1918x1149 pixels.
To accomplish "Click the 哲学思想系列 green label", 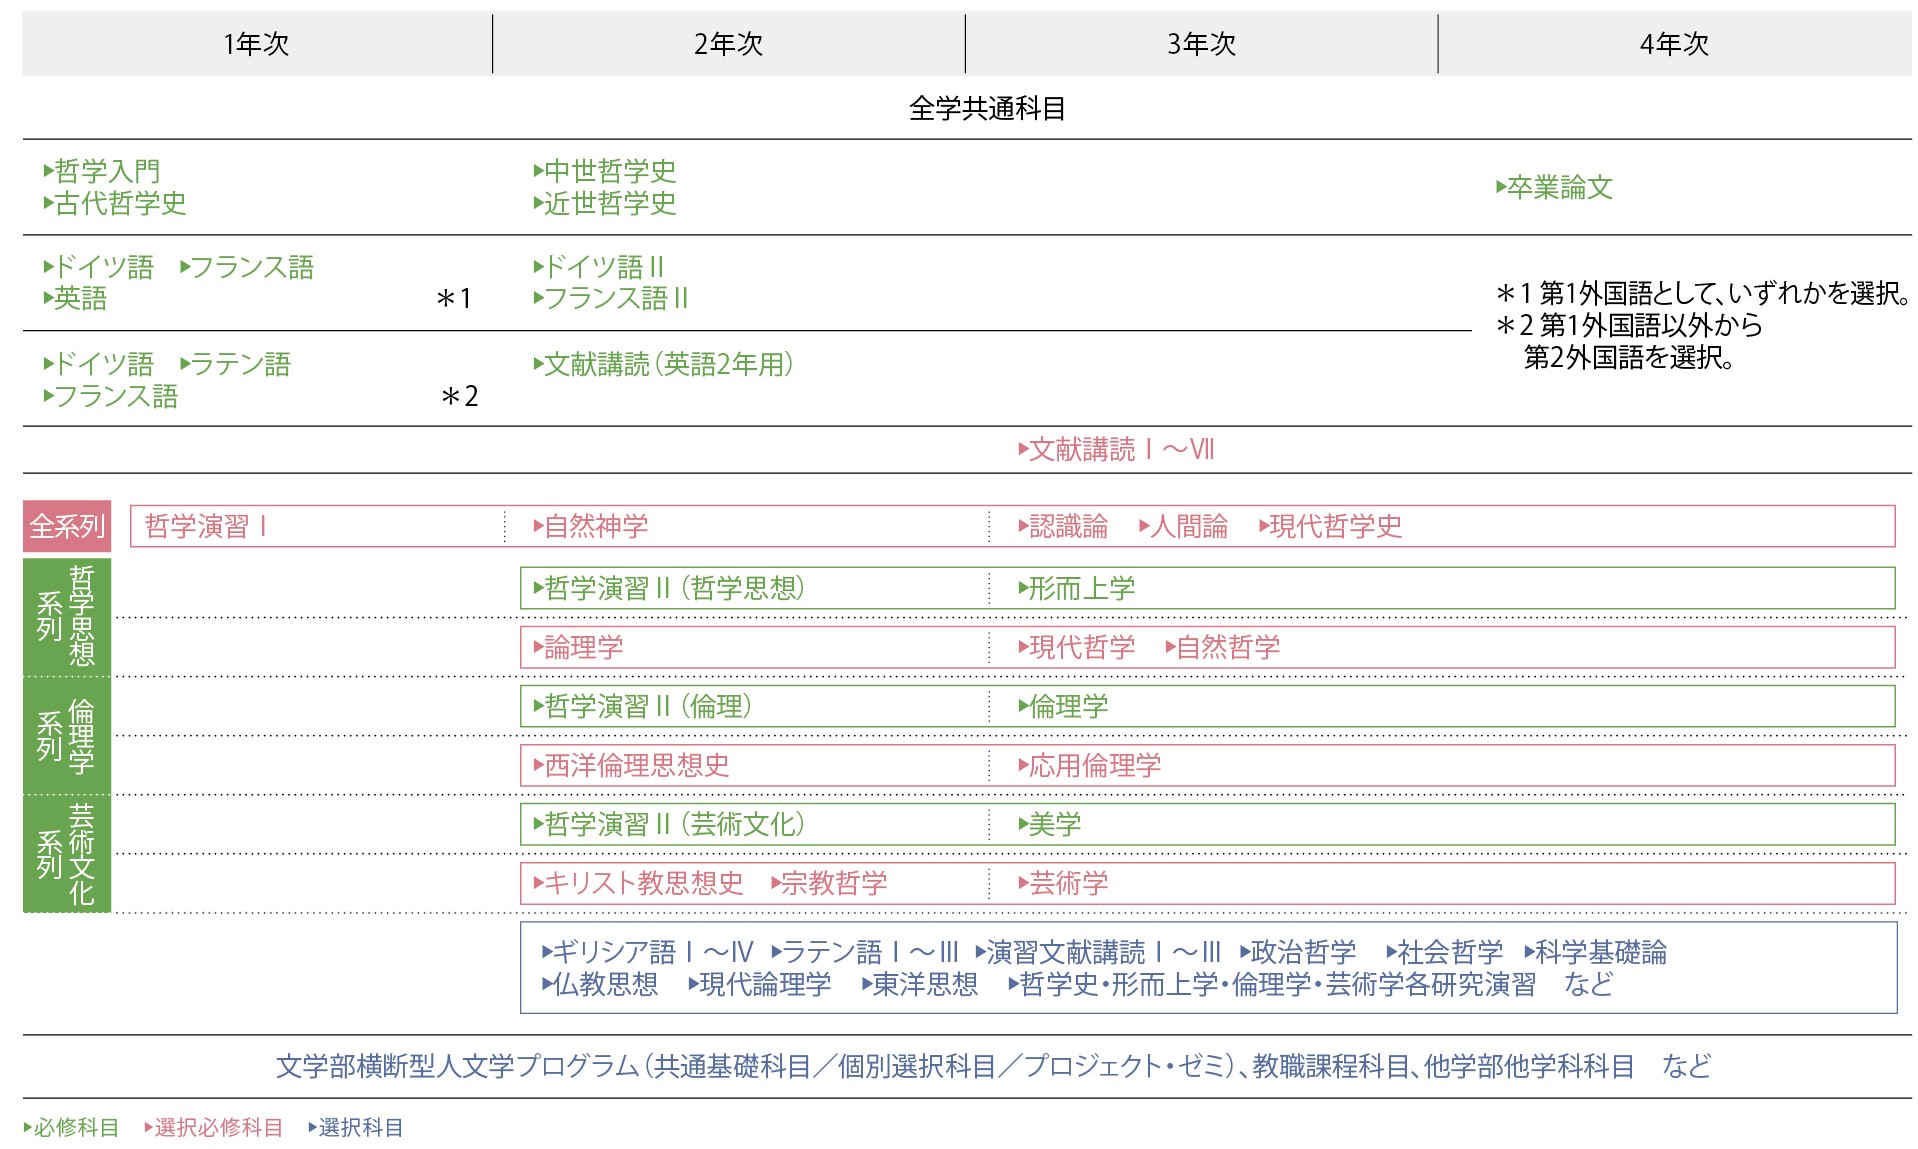I will [x=67, y=616].
